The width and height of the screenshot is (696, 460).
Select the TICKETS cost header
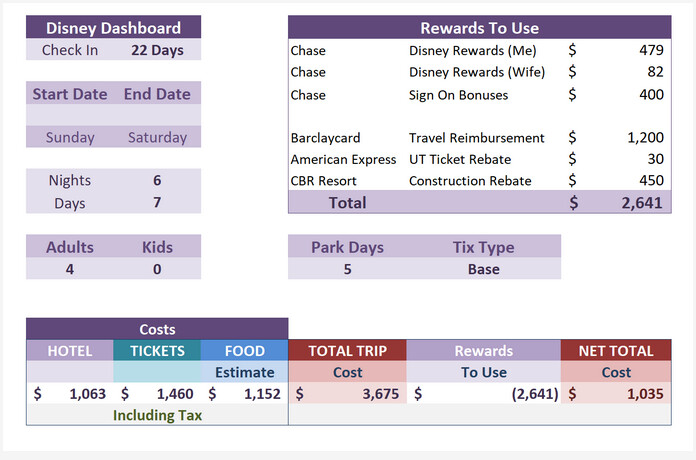pyautogui.click(x=157, y=351)
